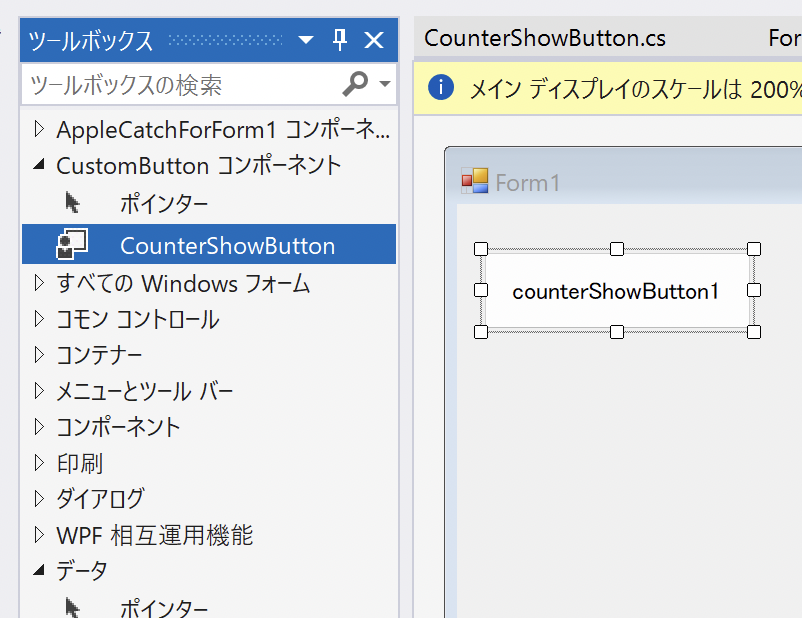Select CounterShowButton in the toolbox
Screen dimensions: 802x618
pos(209,245)
